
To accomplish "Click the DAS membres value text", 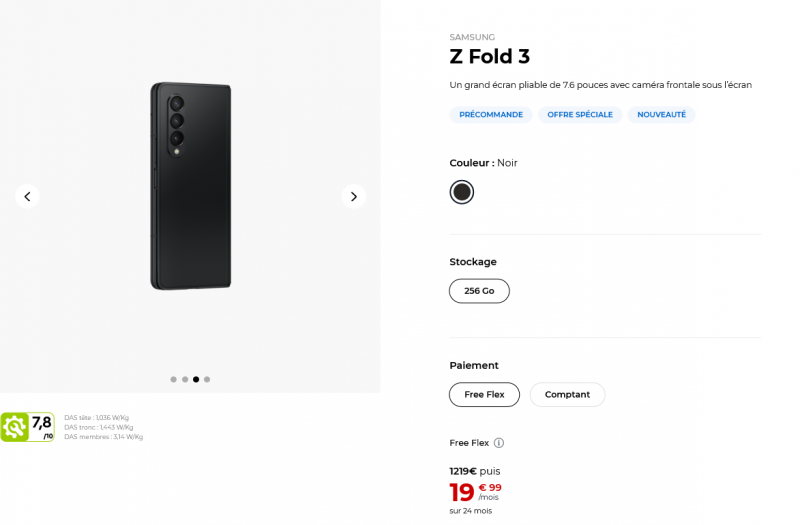I will (103, 437).
